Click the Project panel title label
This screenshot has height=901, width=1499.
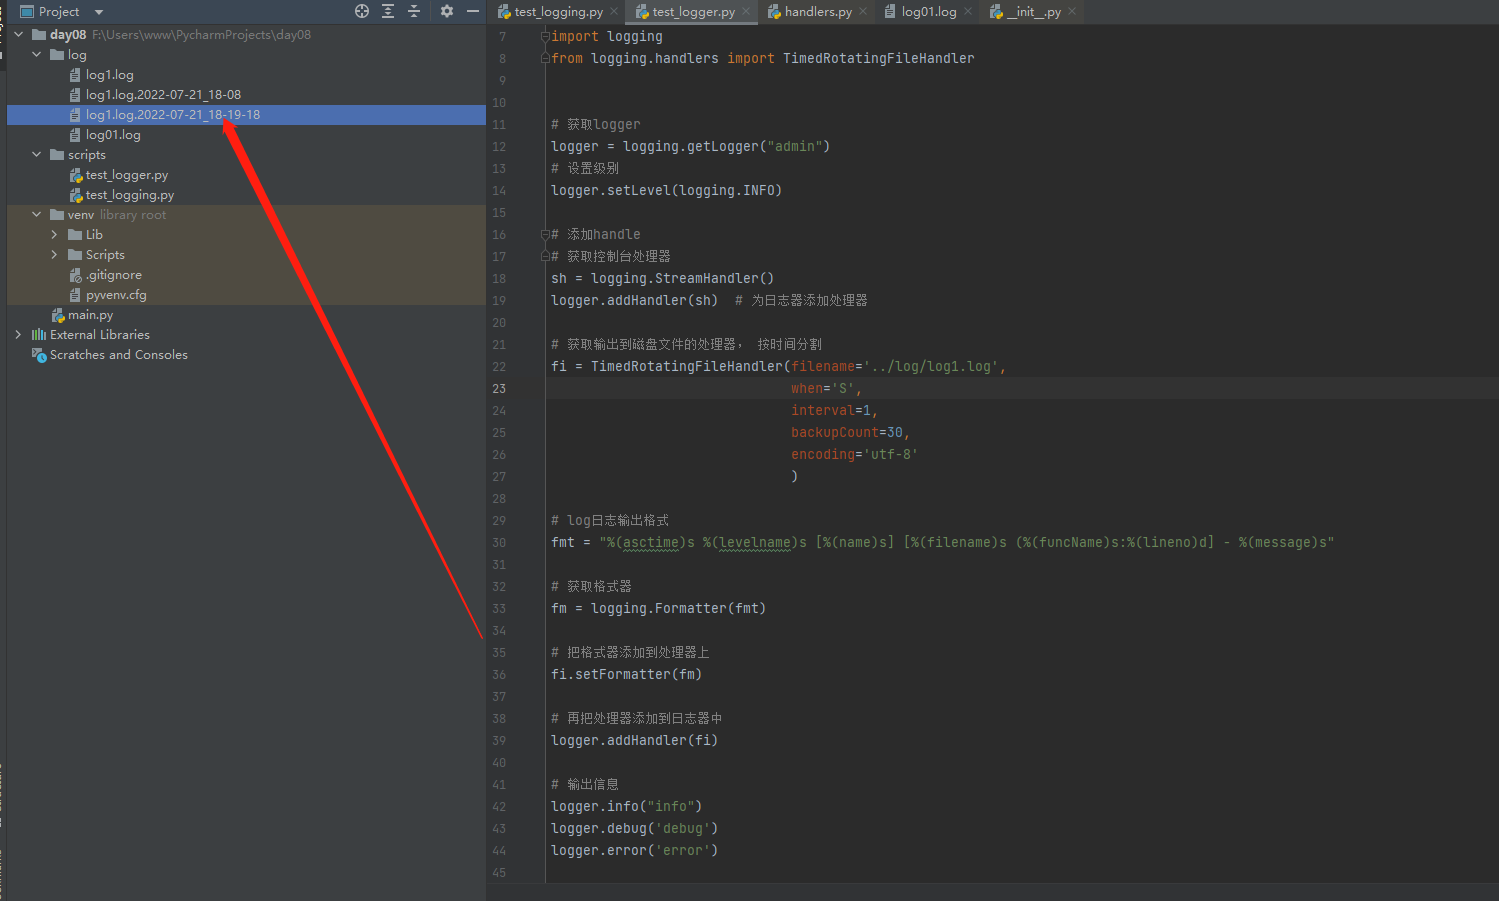tap(59, 12)
